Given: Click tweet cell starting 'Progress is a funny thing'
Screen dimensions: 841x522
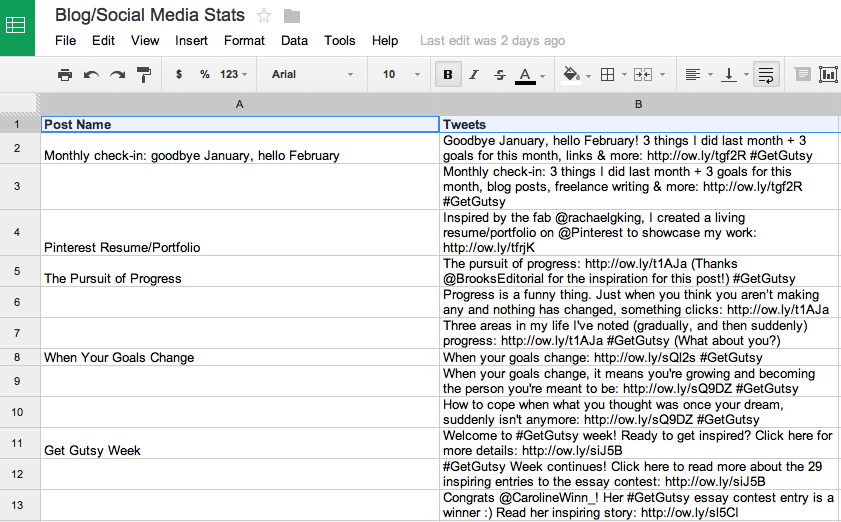Looking at the screenshot, I should click(640, 302).
